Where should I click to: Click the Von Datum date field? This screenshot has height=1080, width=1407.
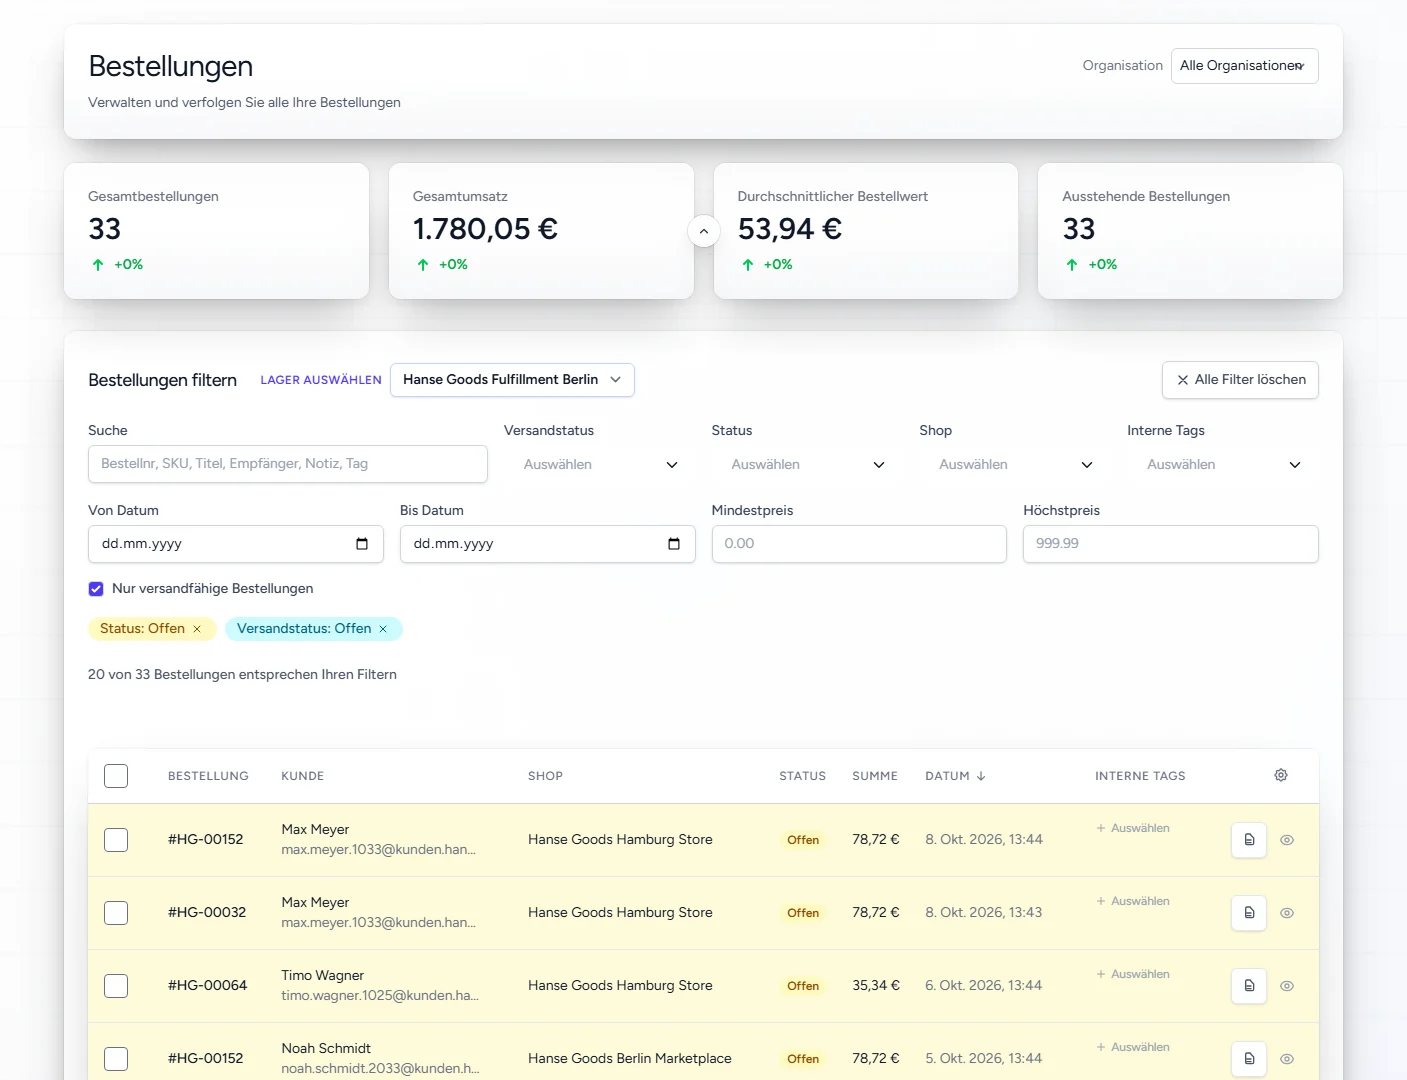pos(236,544)
